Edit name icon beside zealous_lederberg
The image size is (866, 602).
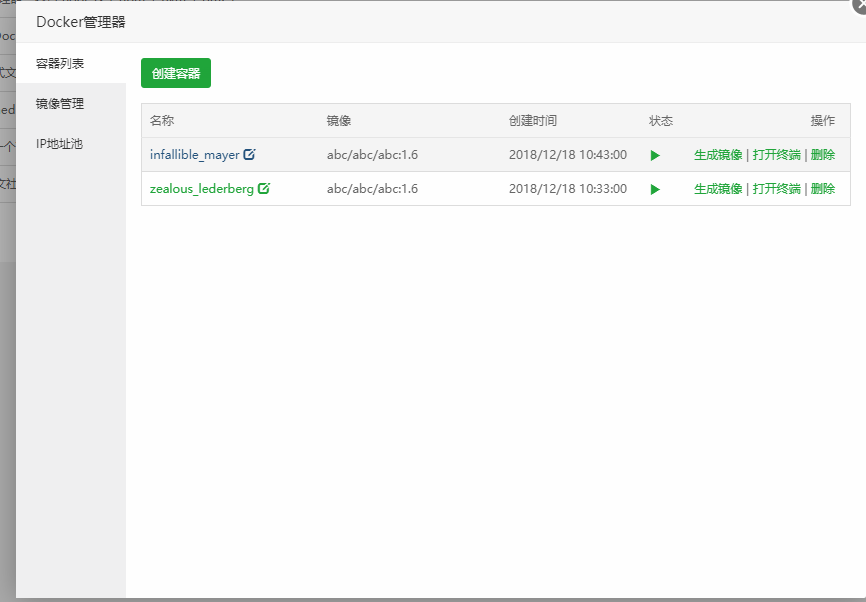click(x=263, y=188)
